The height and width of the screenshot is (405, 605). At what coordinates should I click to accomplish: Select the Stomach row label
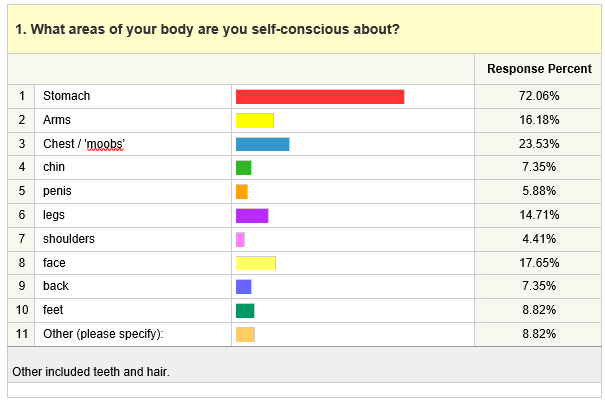(x=66, y=96)
